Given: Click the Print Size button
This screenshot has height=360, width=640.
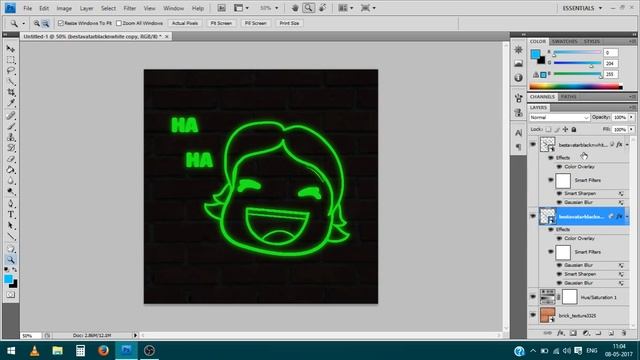Looking at the screenshot, I should [x=289, y=23].
